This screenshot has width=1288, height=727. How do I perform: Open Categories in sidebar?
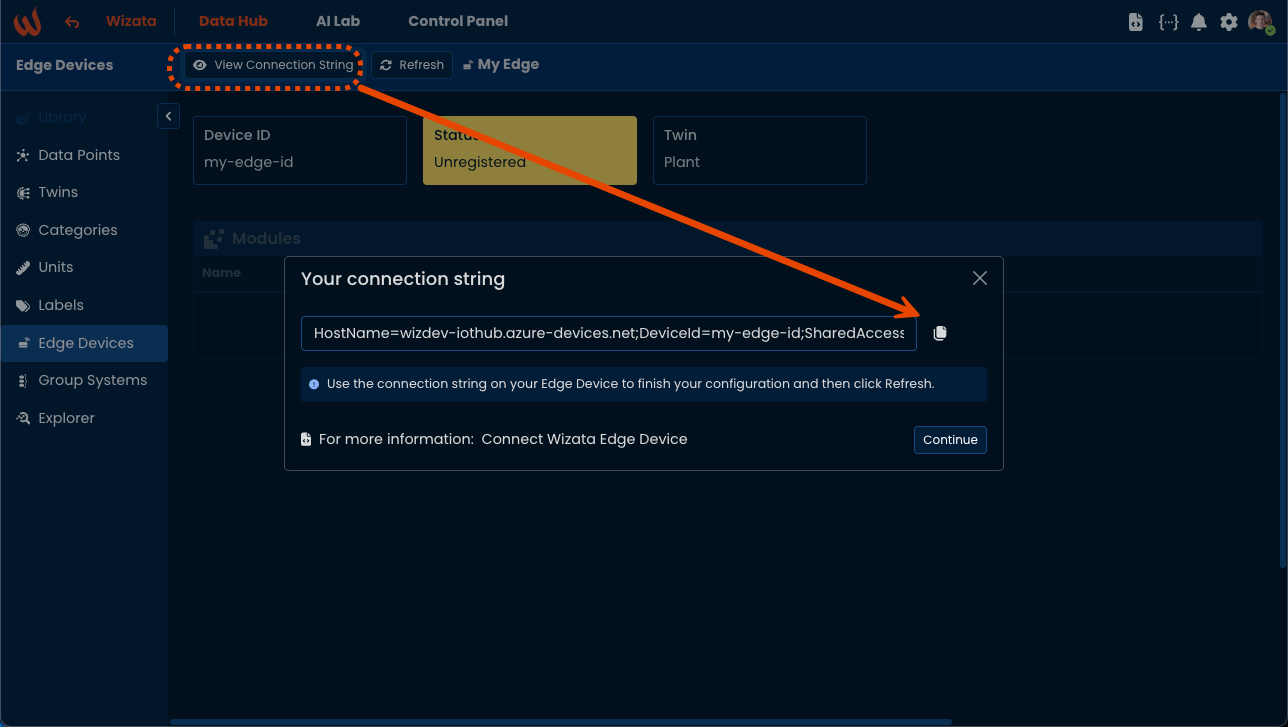tap(84, 230)
